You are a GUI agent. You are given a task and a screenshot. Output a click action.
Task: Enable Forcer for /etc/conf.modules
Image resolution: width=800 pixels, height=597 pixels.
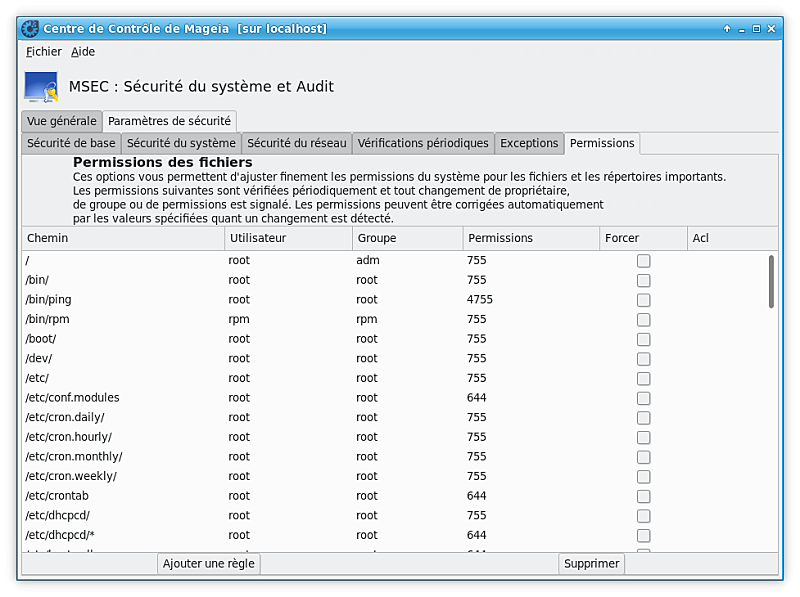click(643, 398)
